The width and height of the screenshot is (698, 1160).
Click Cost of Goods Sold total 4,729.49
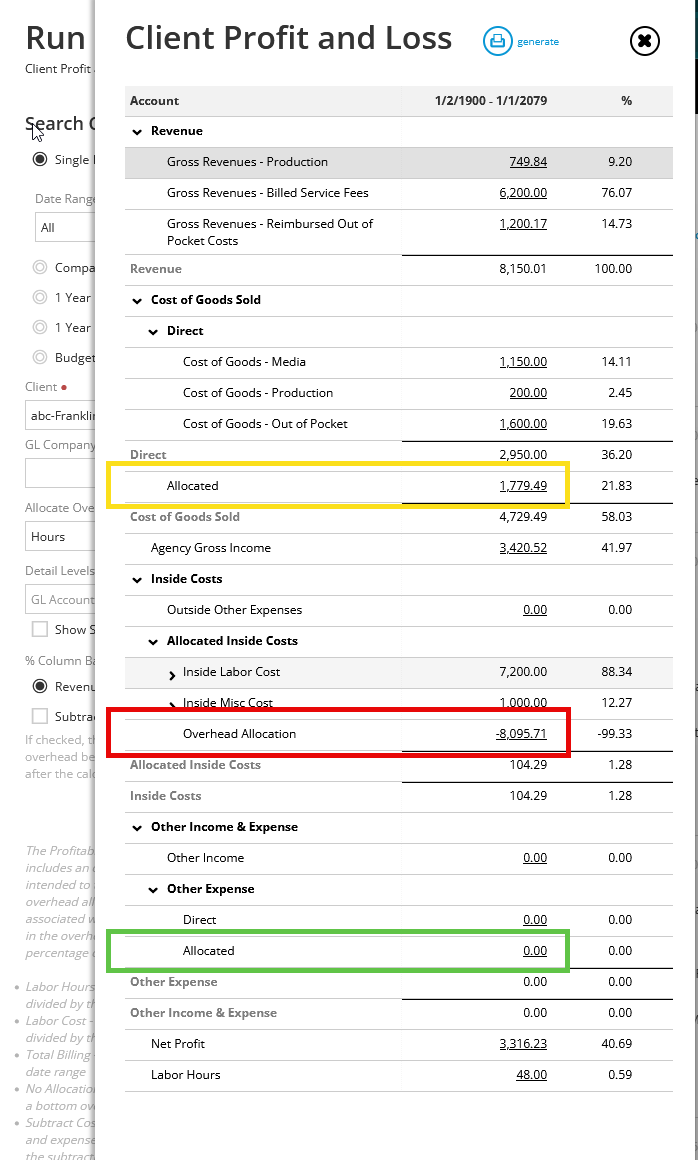pos(523,516)
